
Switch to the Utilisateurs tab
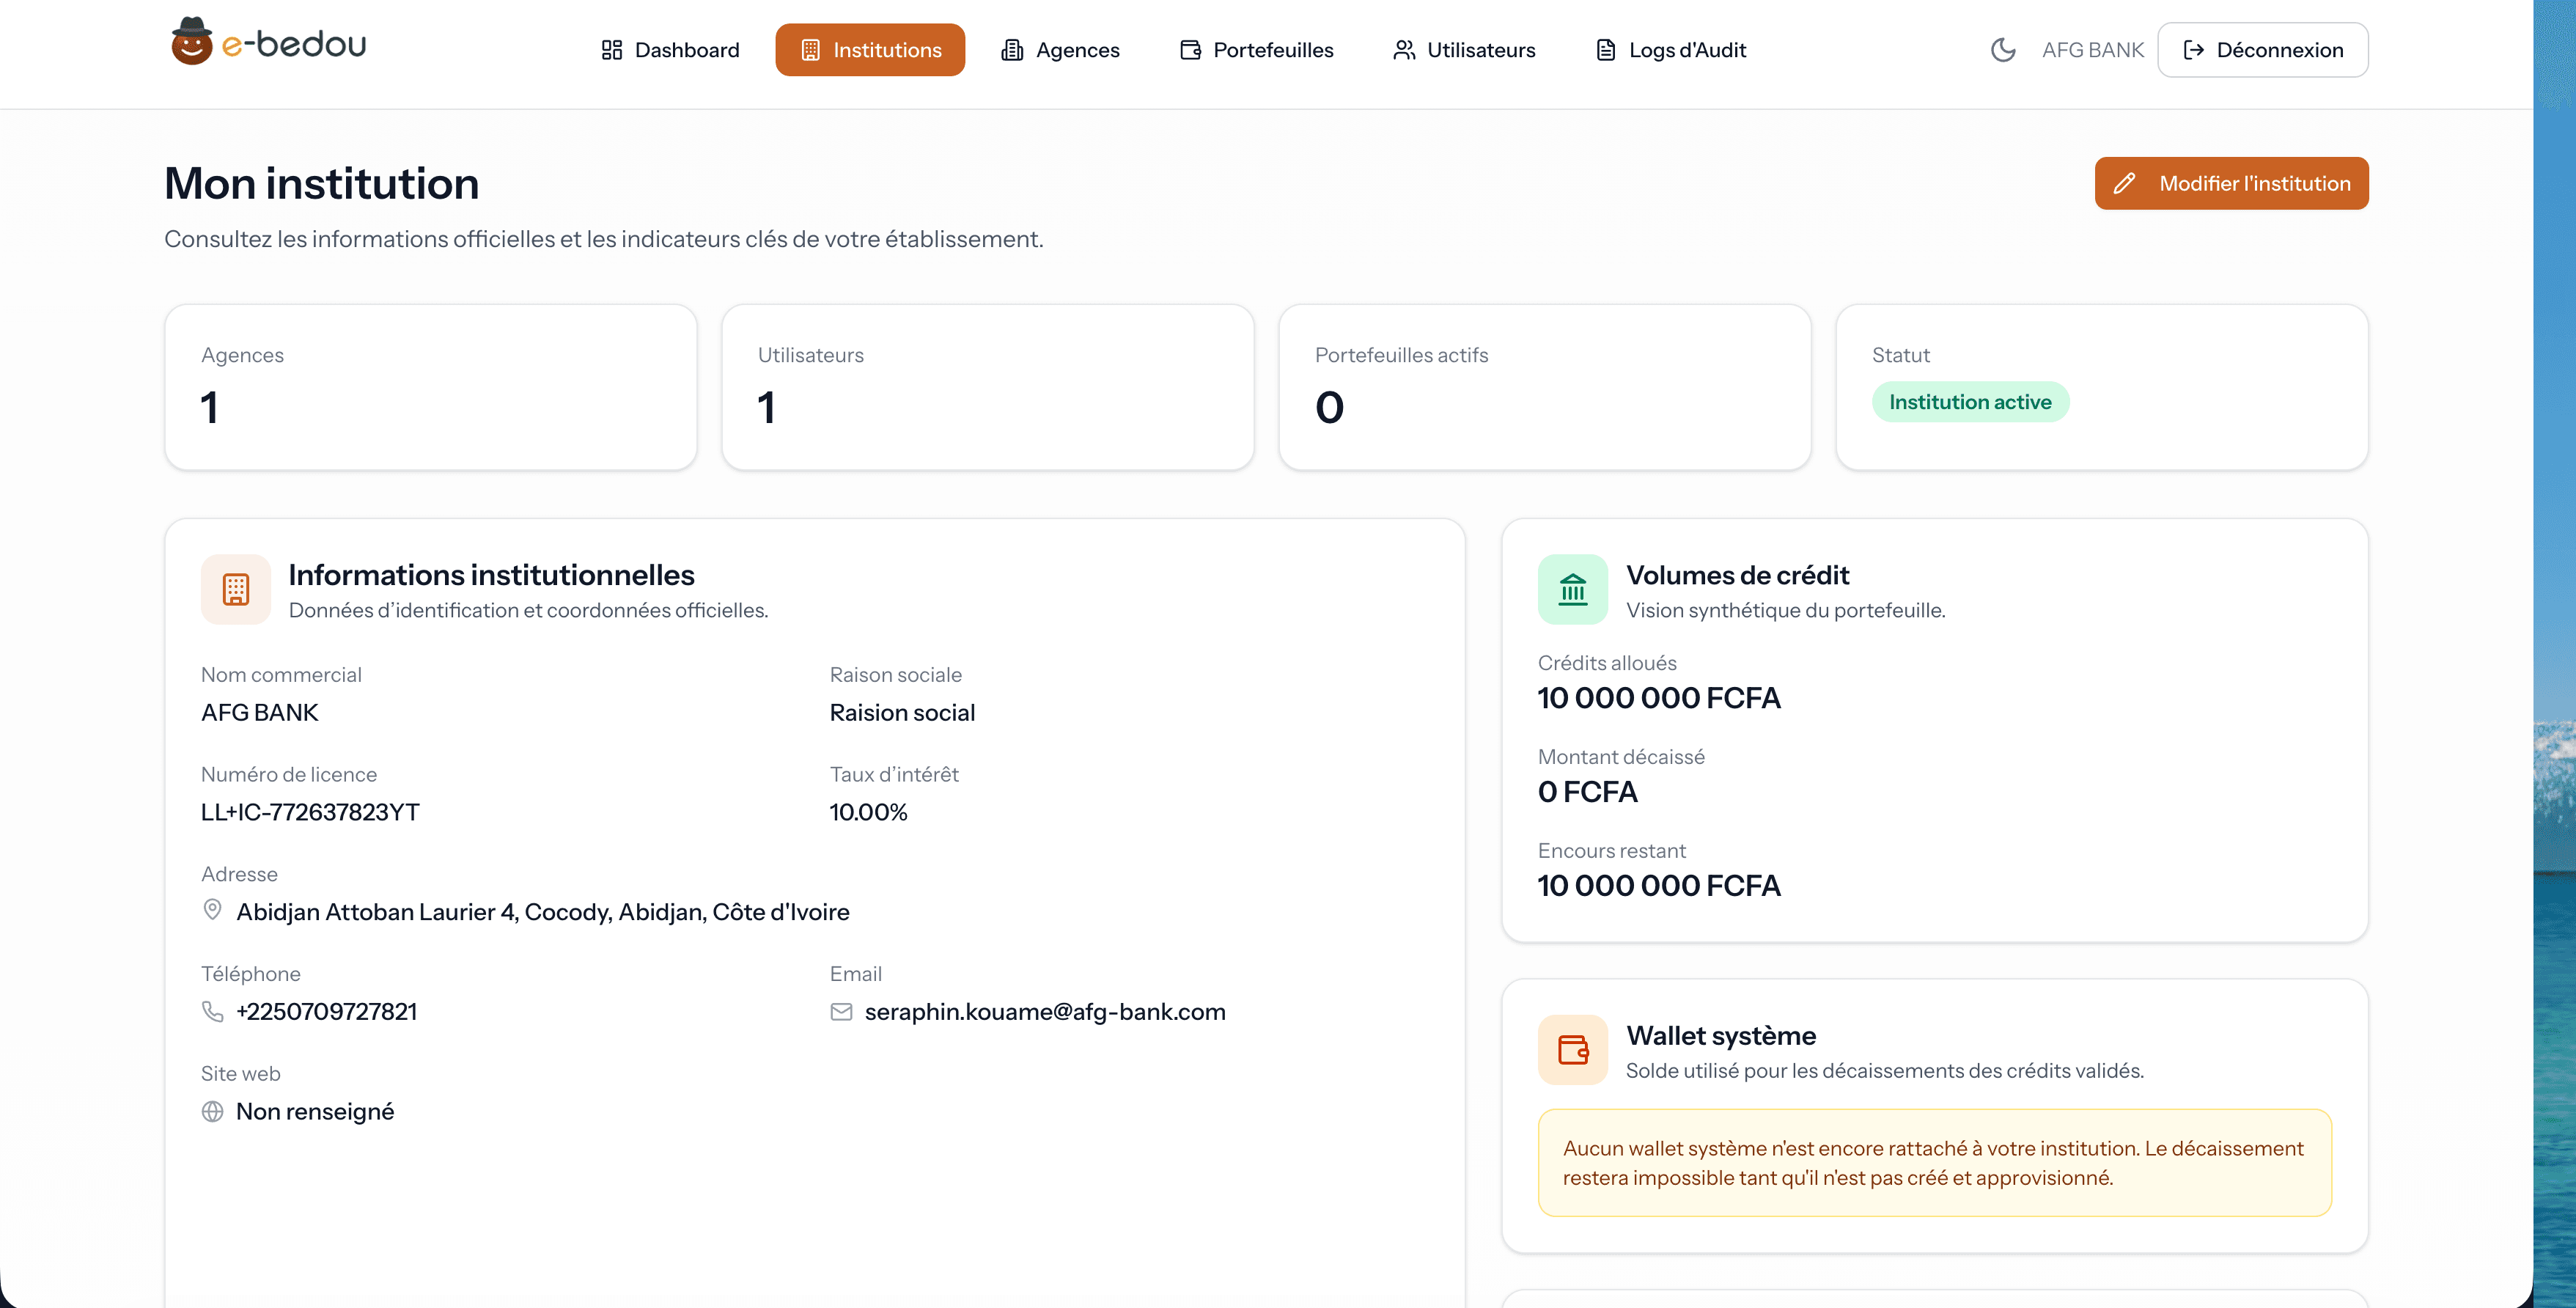click(x=1464, y=50)
